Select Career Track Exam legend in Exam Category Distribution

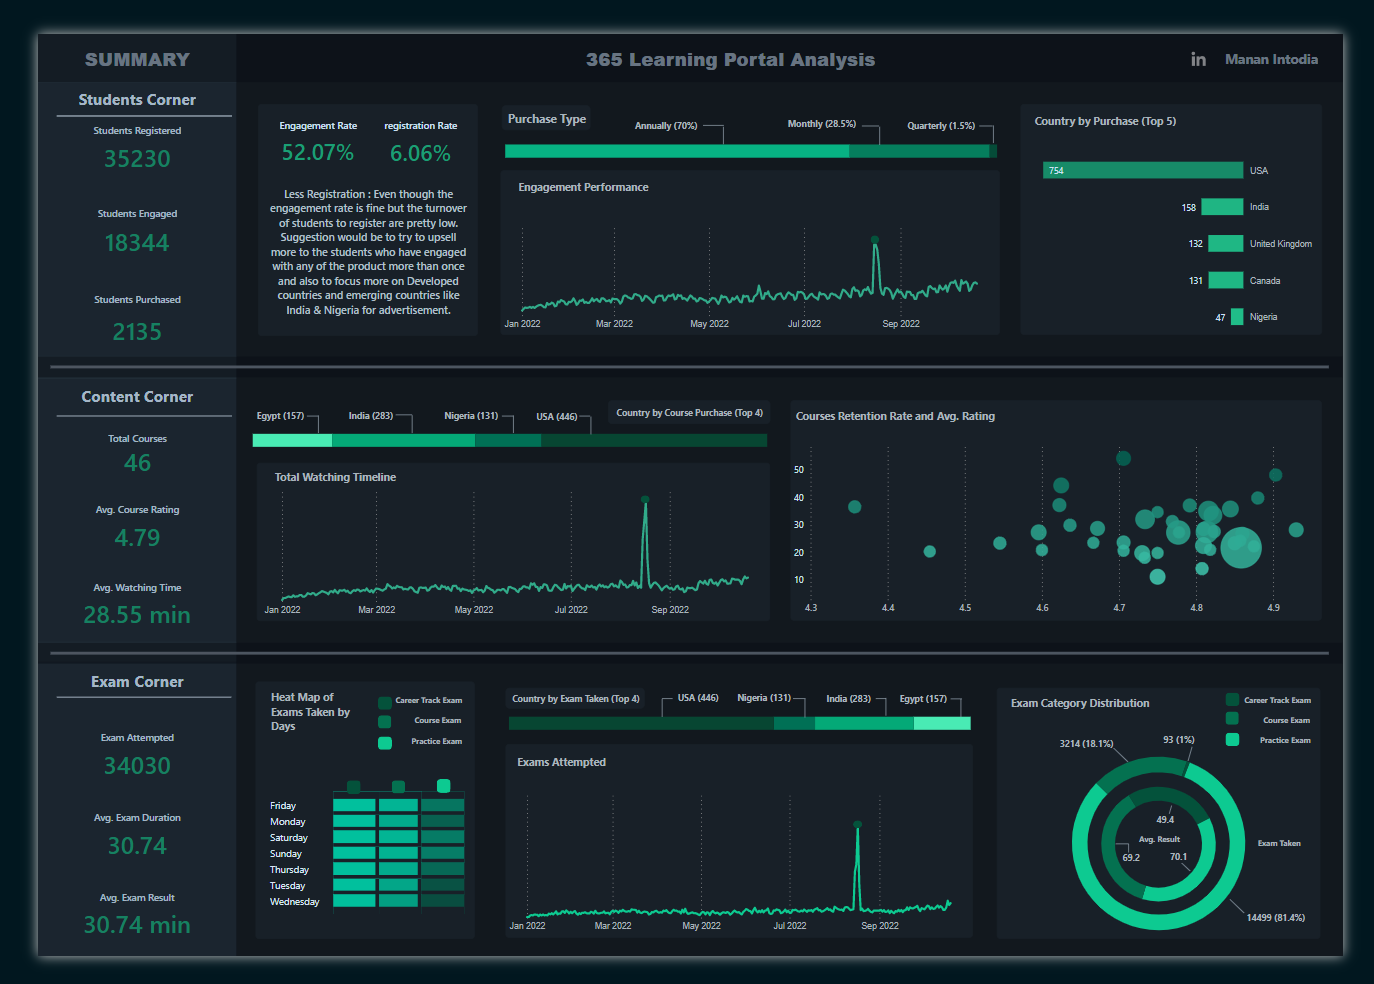coord(1232,700)
